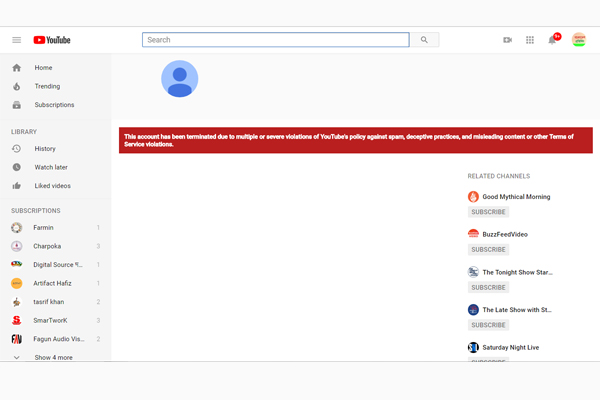
Task: Open the account avatar menu
Action: pyautogui.click(x=578, y=40)
